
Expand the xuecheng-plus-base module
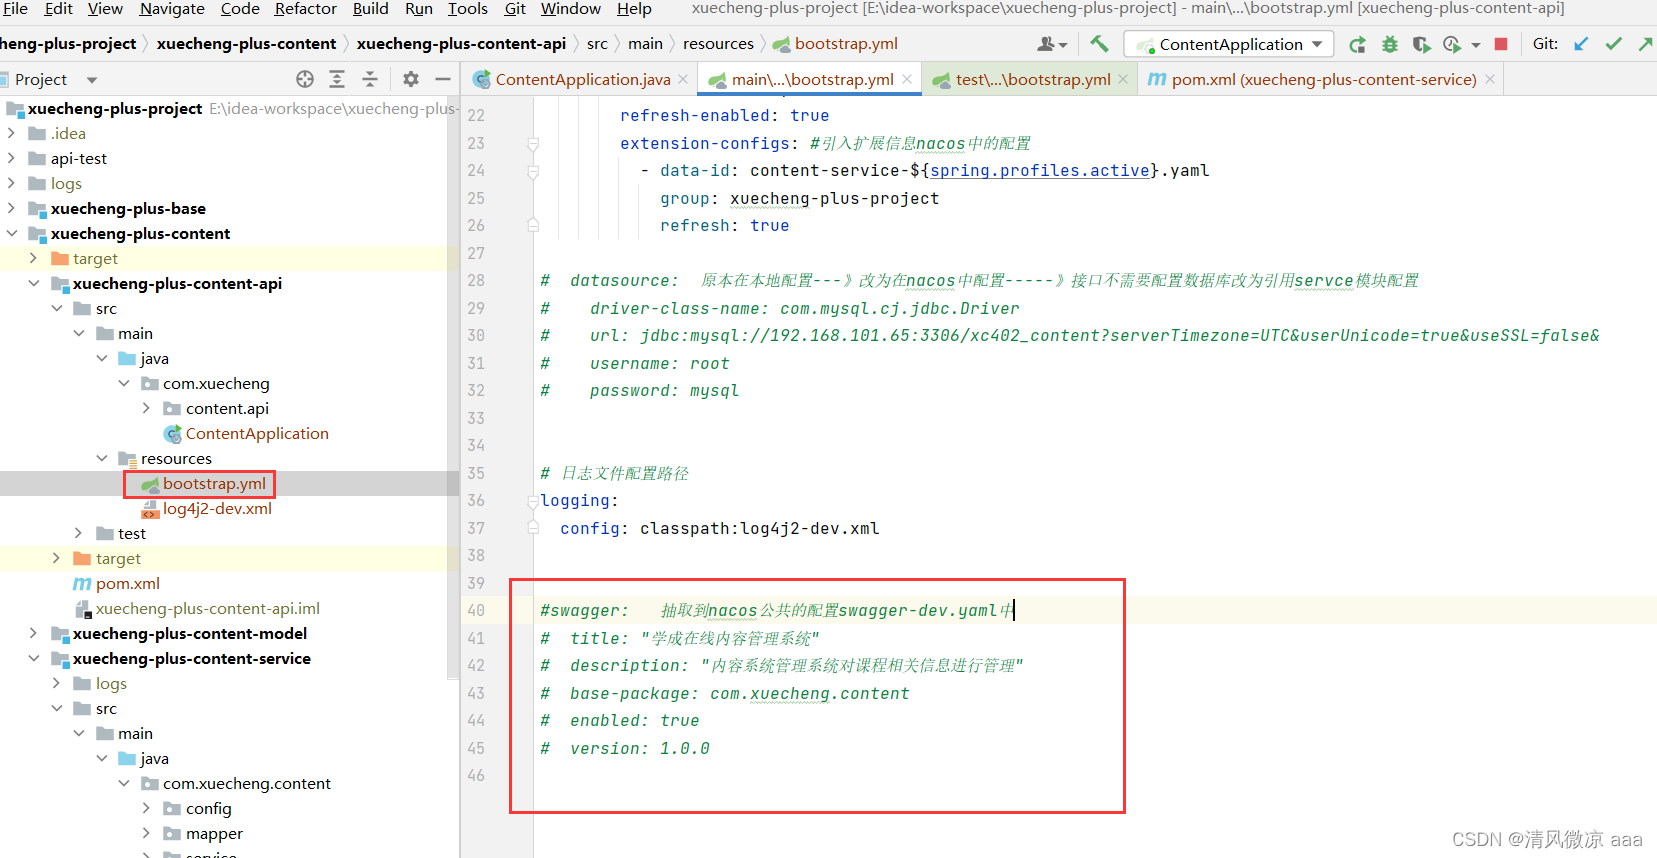coord(11,208)
